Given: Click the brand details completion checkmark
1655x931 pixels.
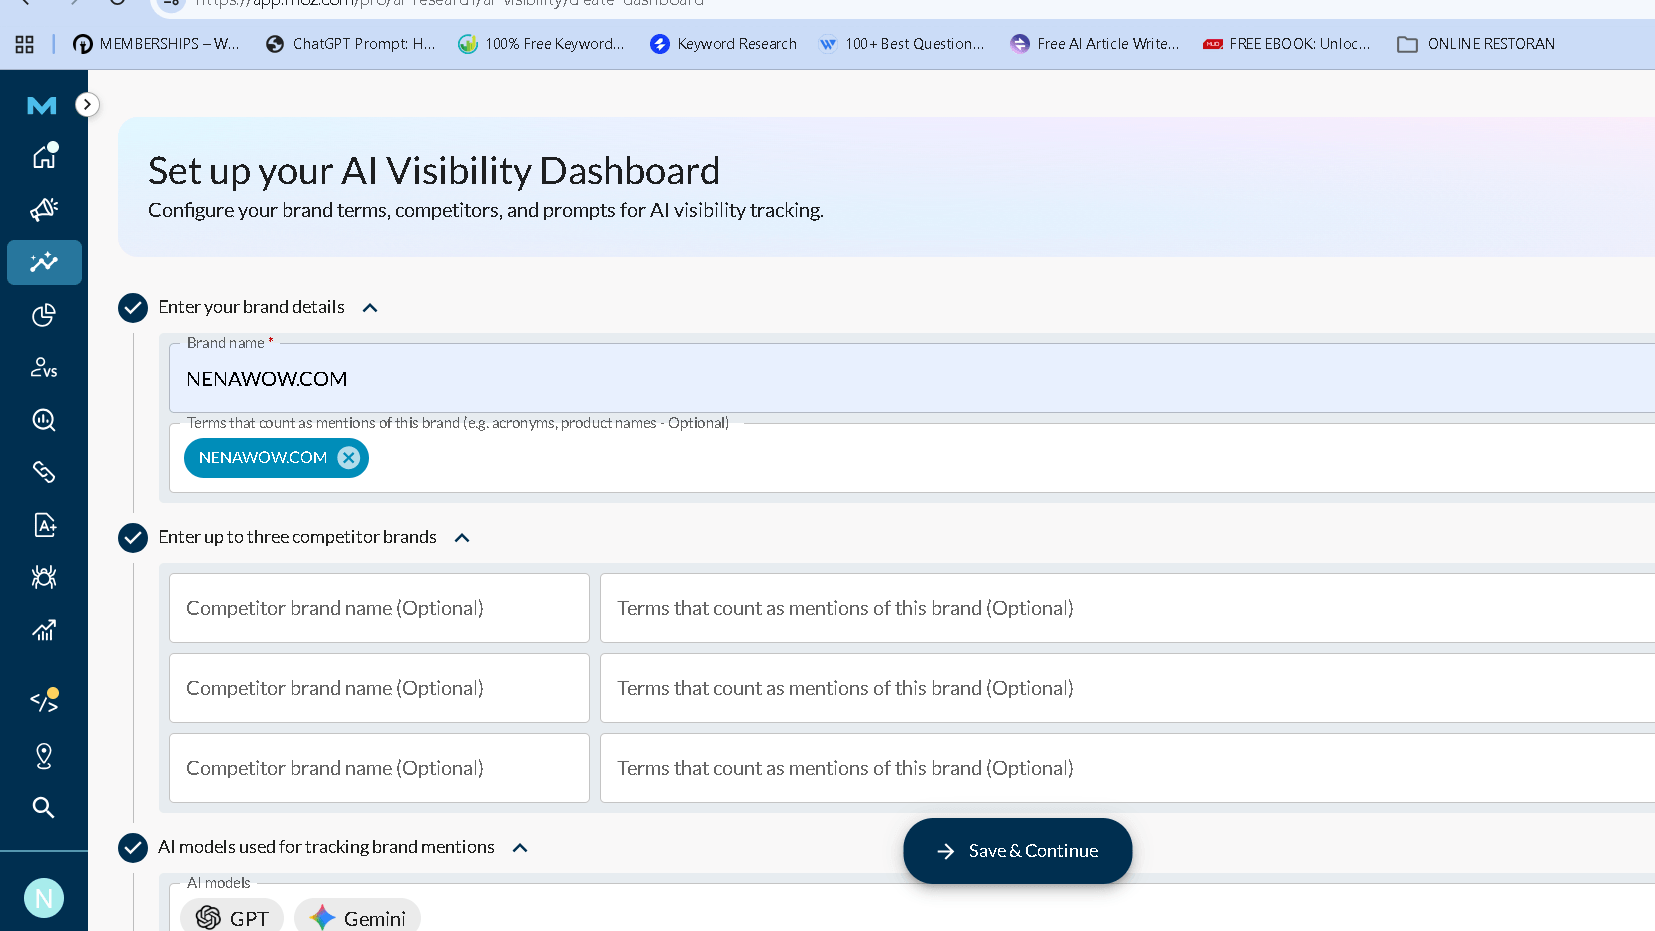Looking at the screenshot, I should tap(133, 308).
